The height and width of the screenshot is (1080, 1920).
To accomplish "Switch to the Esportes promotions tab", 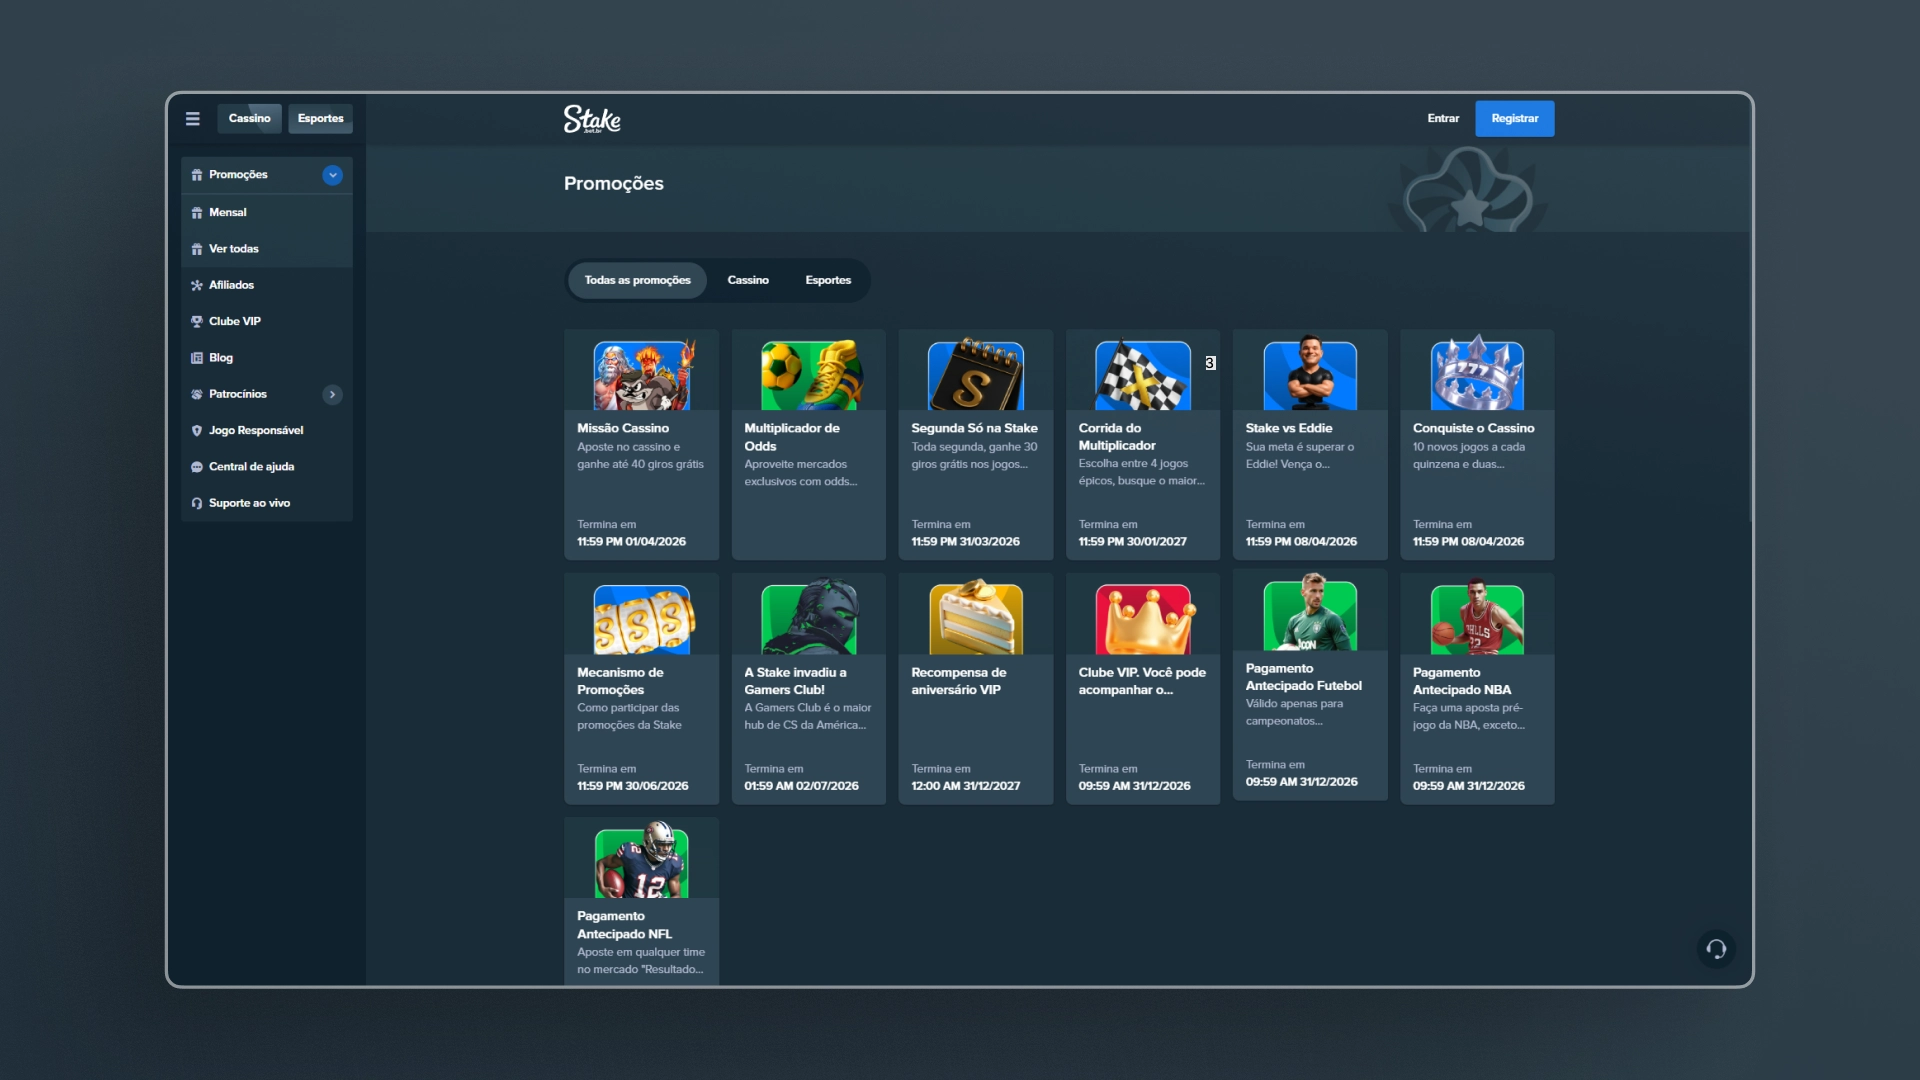I will [x=828, y=280].
